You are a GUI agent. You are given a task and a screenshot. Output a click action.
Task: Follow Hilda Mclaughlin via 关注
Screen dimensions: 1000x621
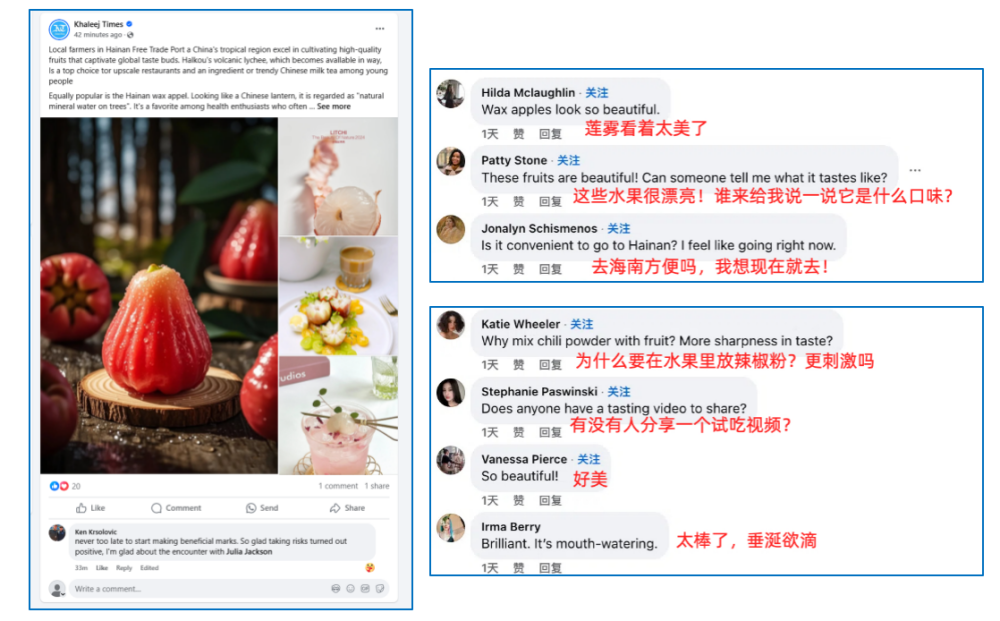[597, 93]
